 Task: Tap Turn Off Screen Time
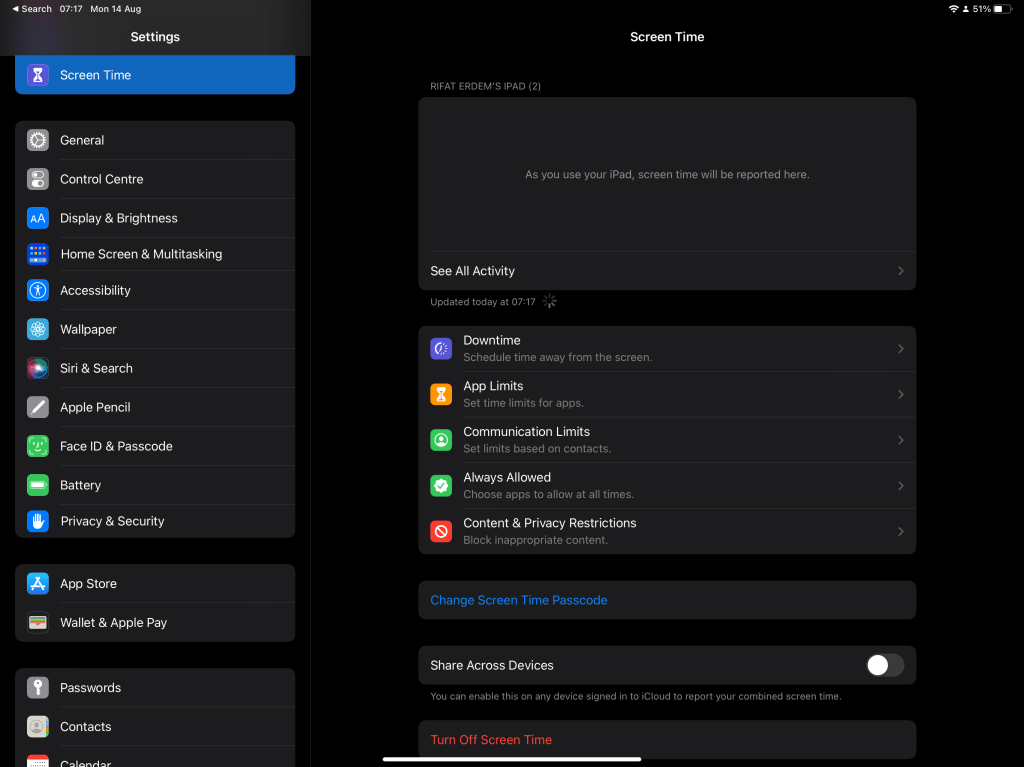tap(667, 740)
